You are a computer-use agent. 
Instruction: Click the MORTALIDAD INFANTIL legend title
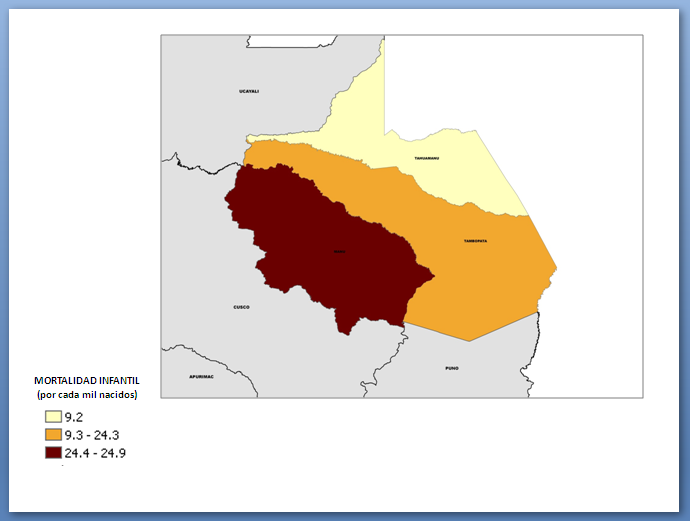87,381
